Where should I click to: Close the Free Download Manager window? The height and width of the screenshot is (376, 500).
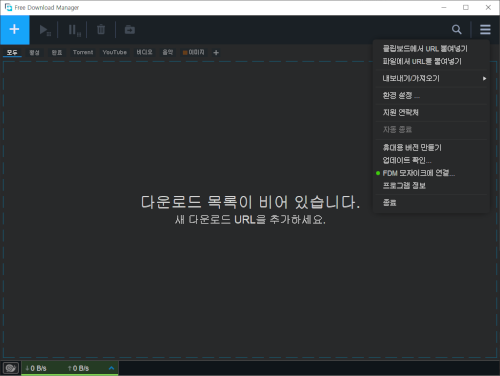pyautogui.click(x=488, y=7)
